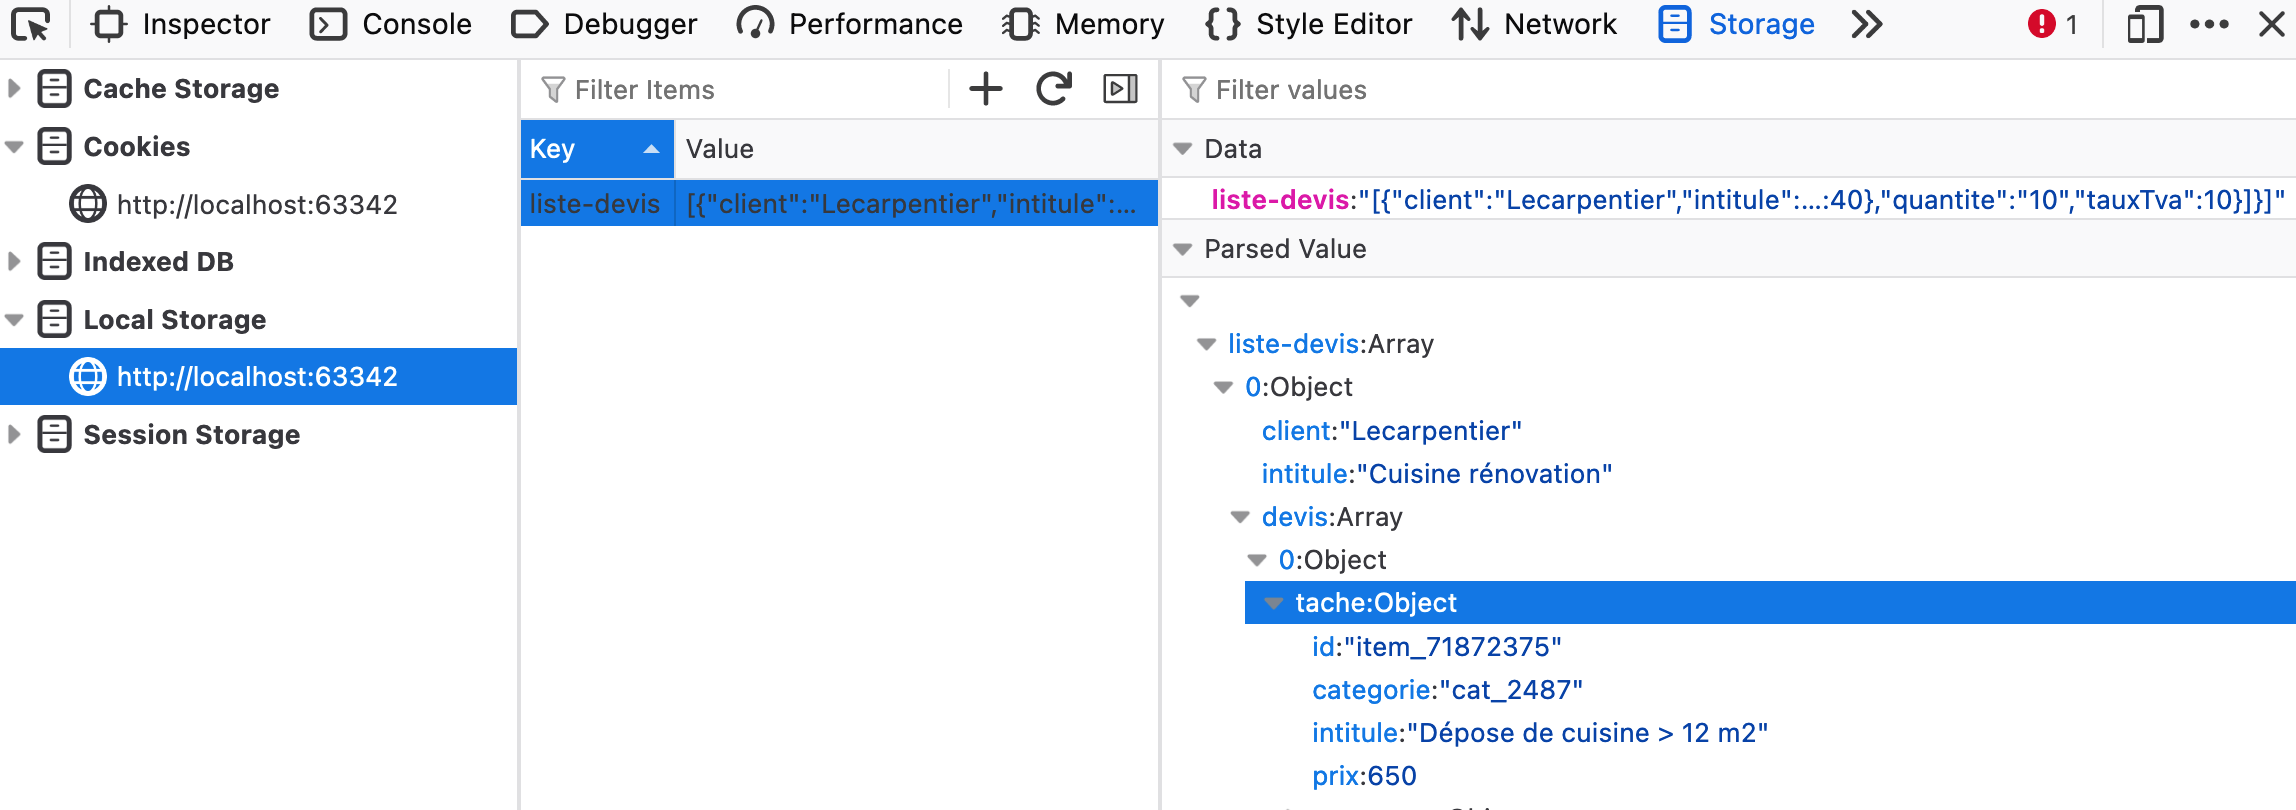Click the red error count indicator

[2052, 24]
